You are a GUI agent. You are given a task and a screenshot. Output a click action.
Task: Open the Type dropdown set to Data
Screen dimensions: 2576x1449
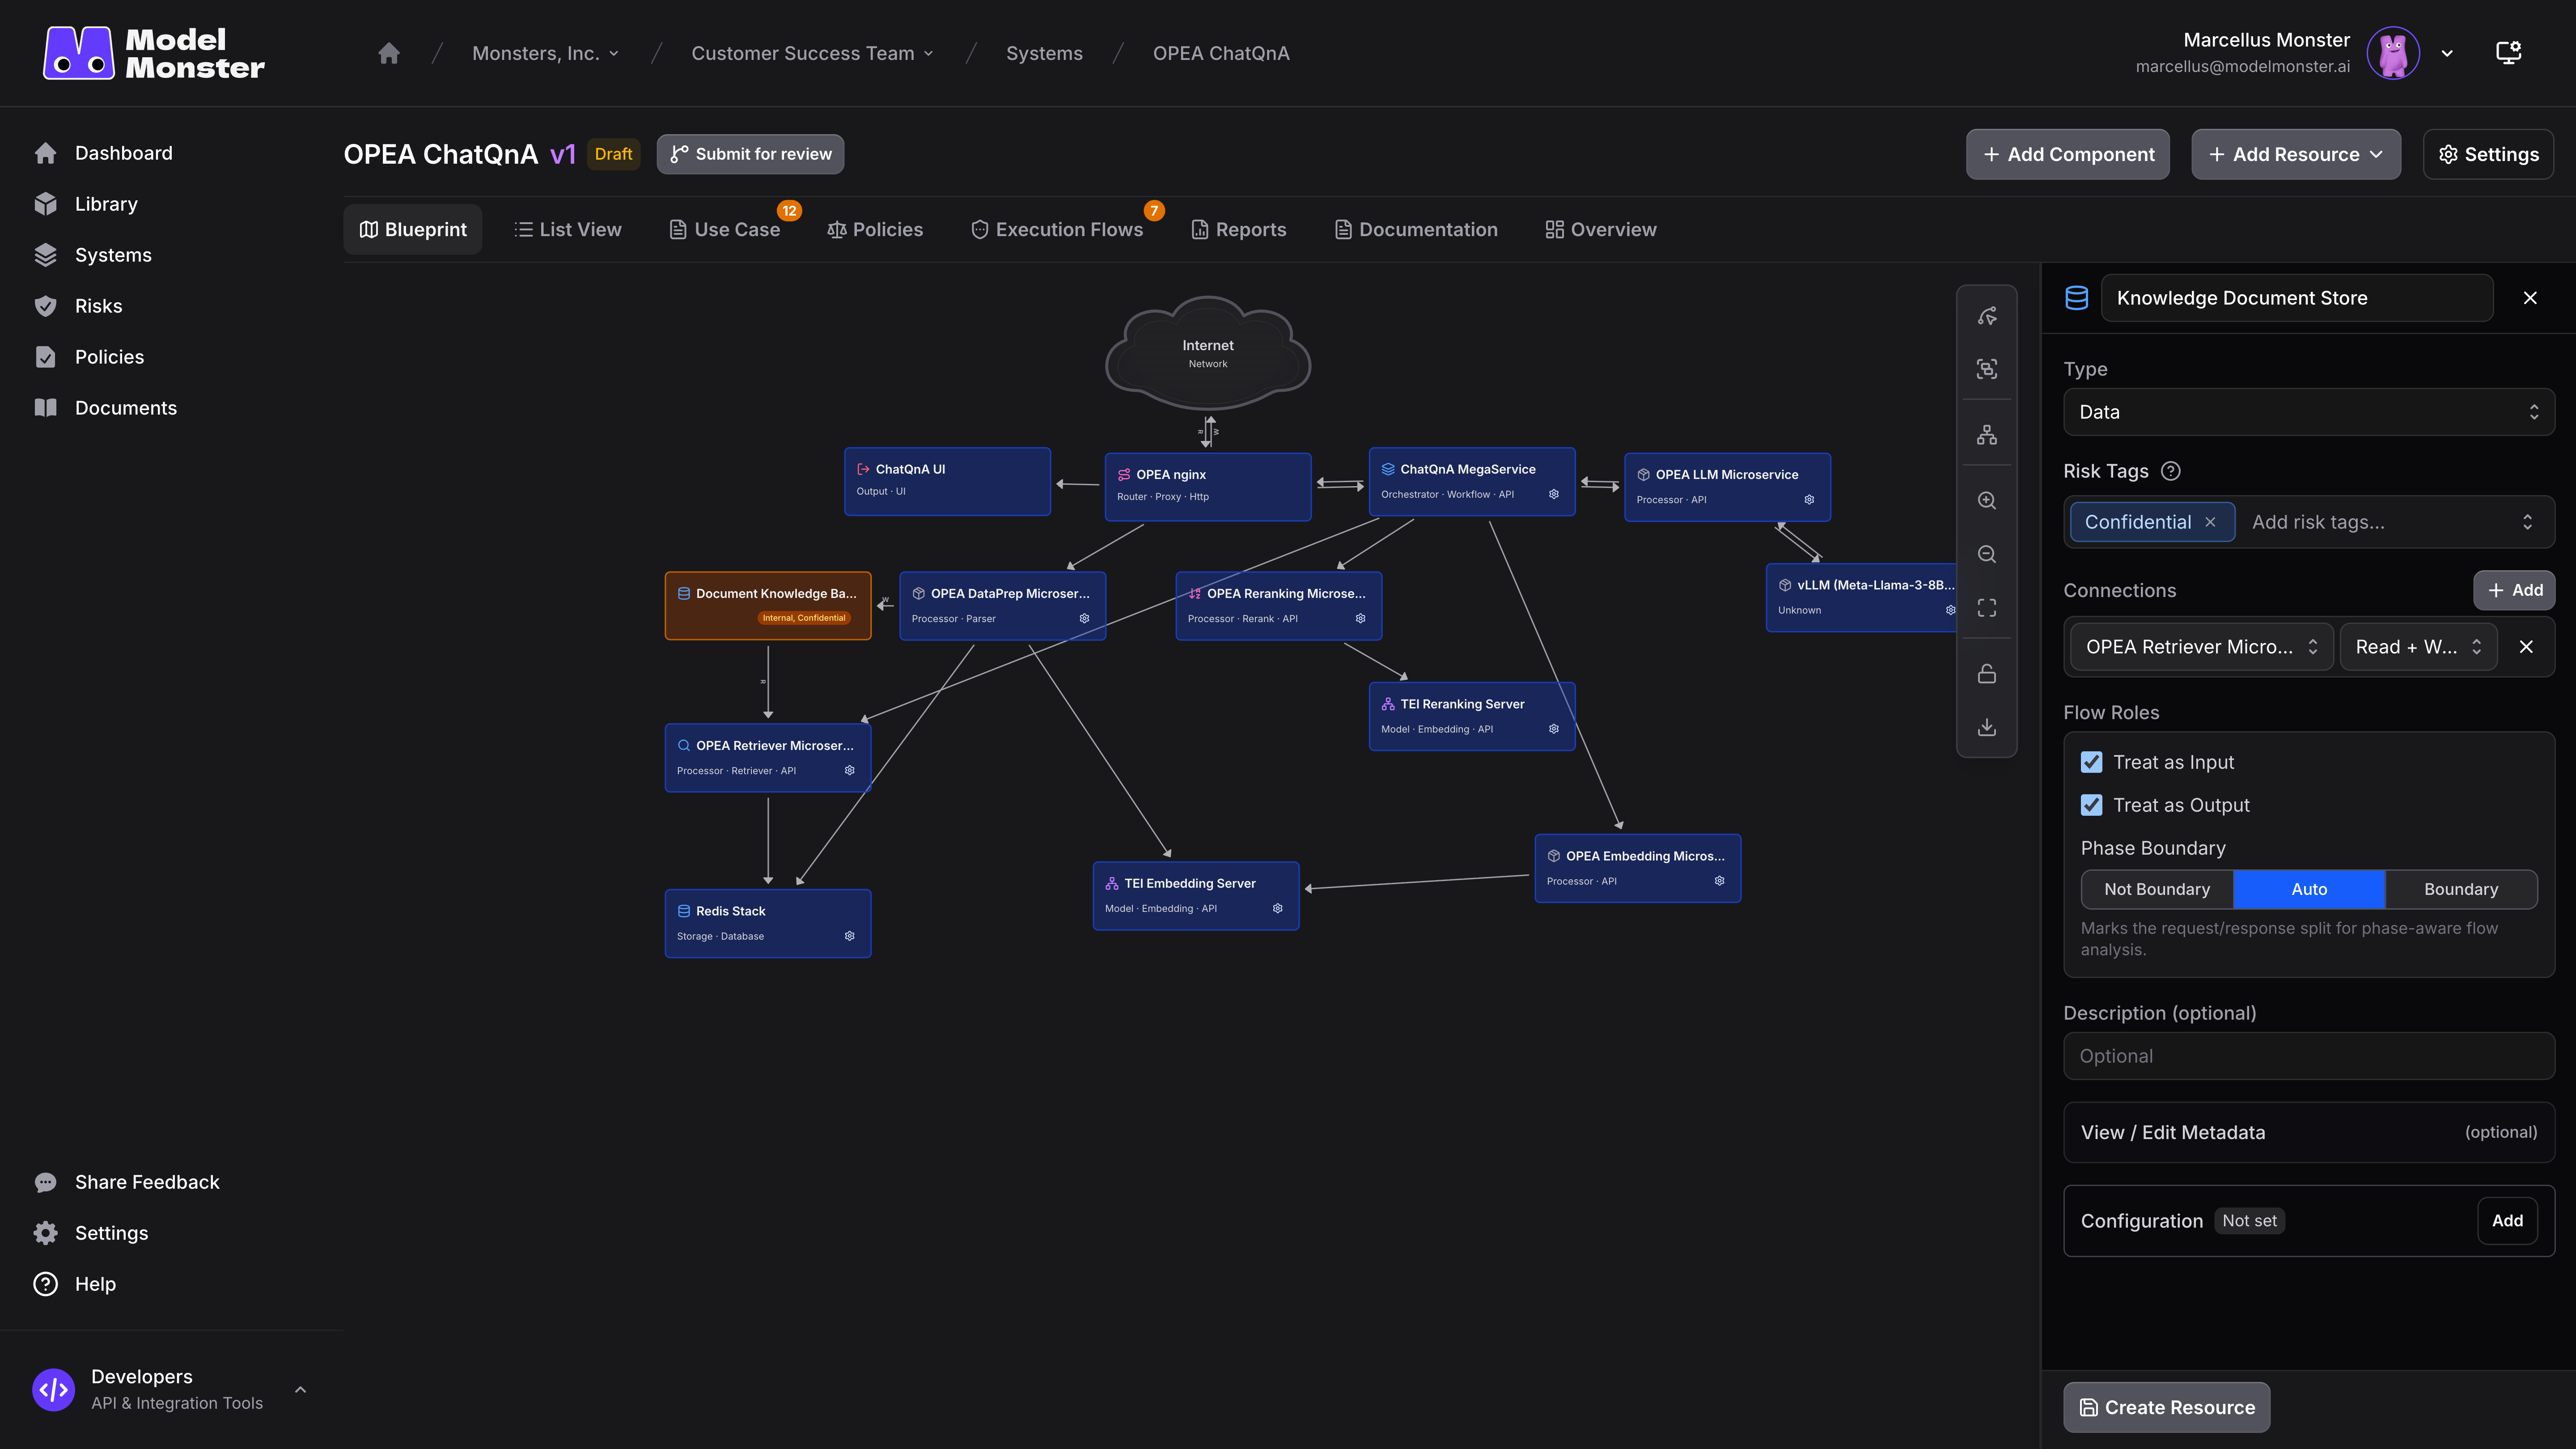click(x=2309, y=412)
